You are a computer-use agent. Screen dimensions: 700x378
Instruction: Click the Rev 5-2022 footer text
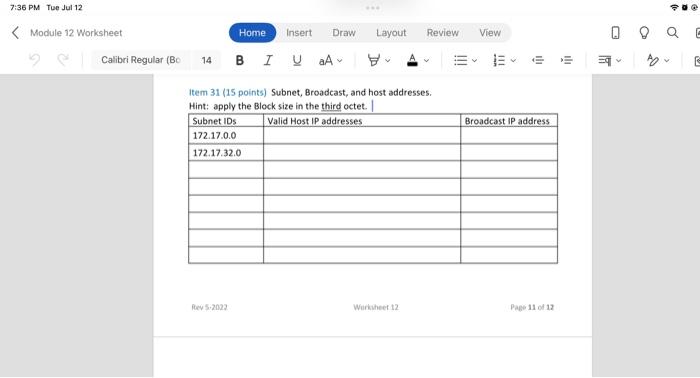click(209, 307)
